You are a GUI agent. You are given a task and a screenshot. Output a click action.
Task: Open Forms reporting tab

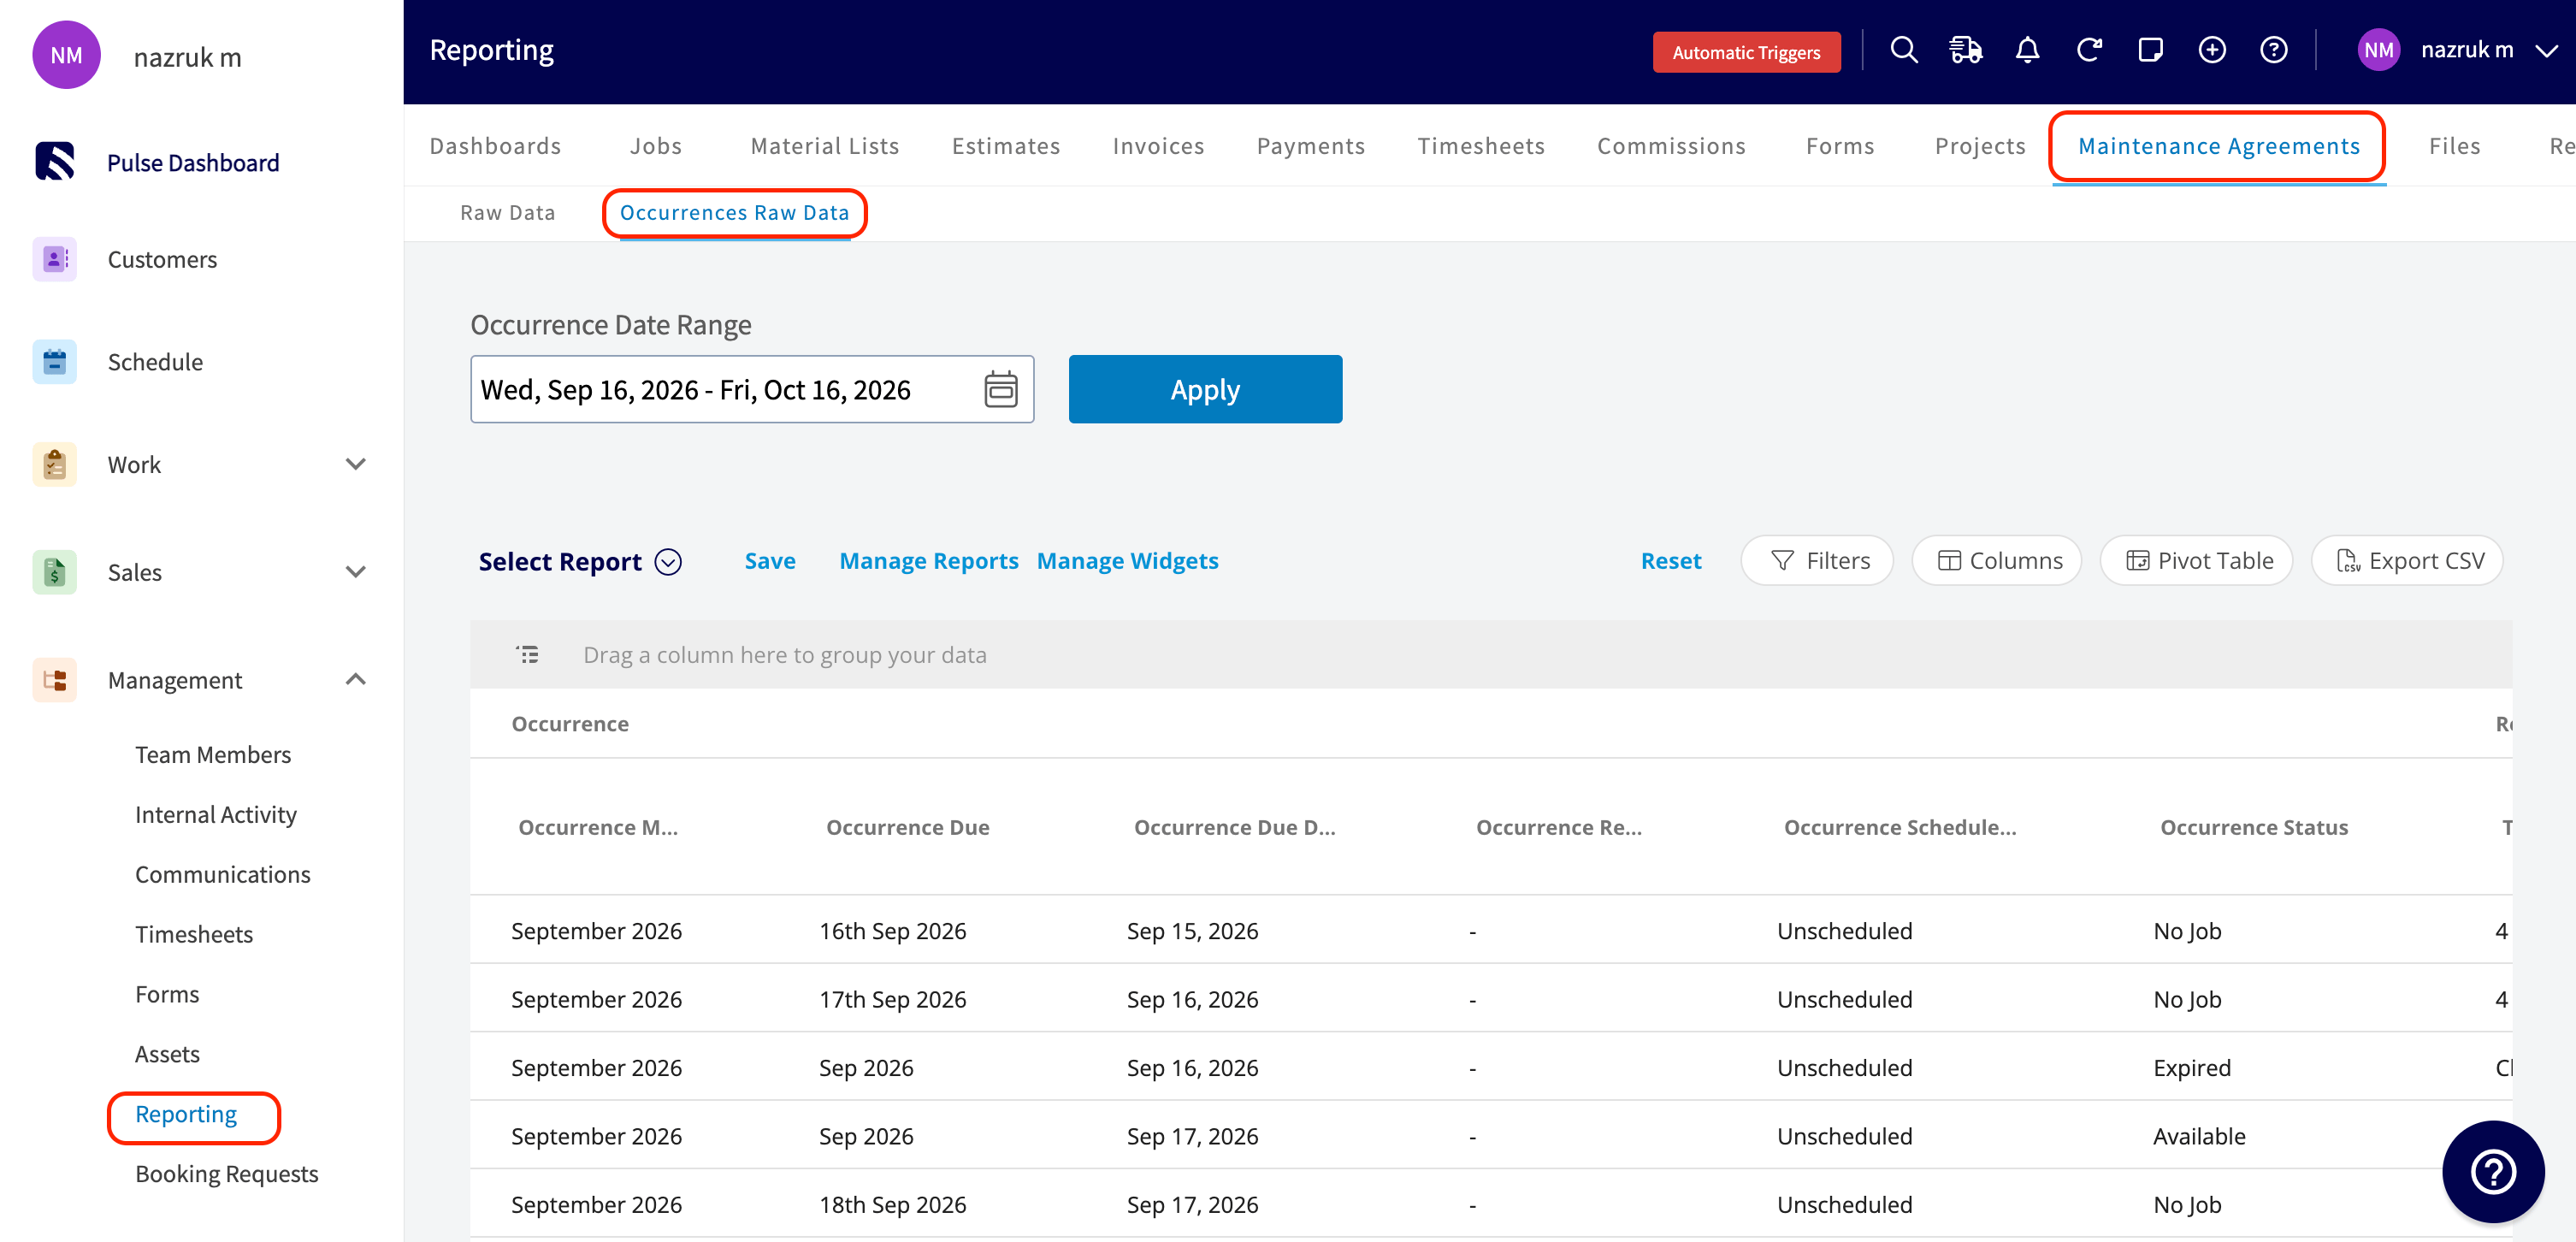(x=1840, y=146)
